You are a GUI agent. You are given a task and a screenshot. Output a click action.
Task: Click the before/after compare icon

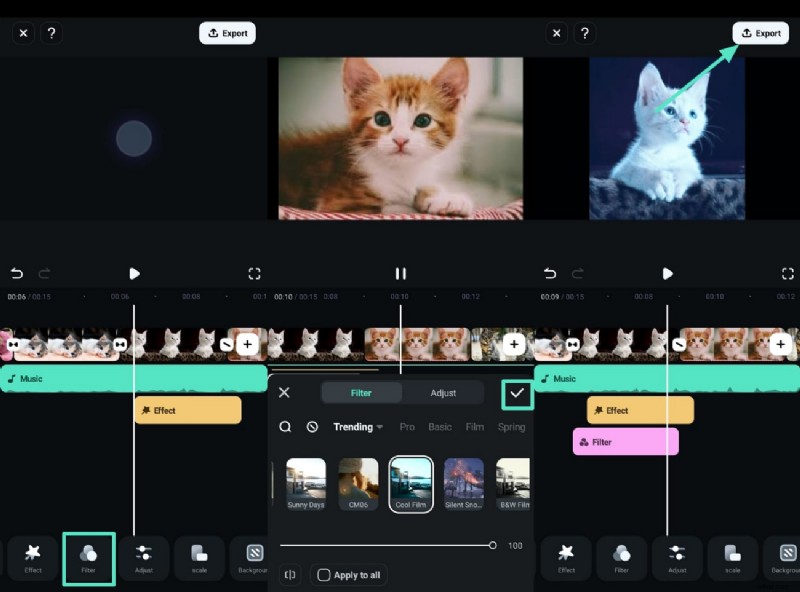tap(291, 575)
